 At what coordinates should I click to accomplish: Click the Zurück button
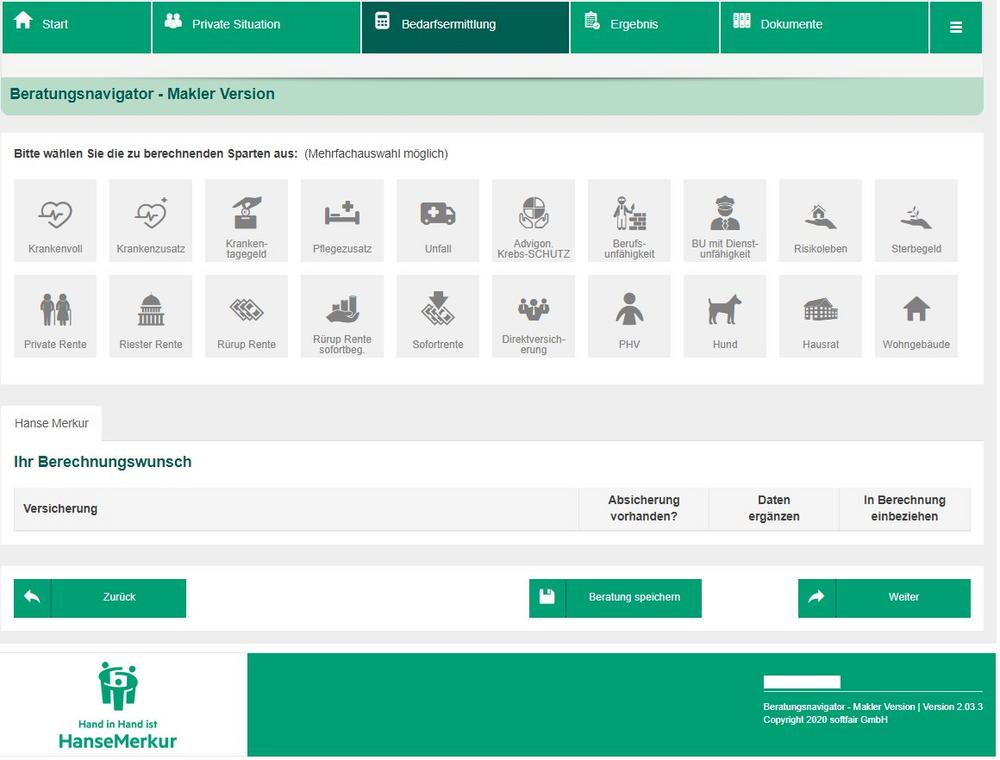(x=100, y=598)
